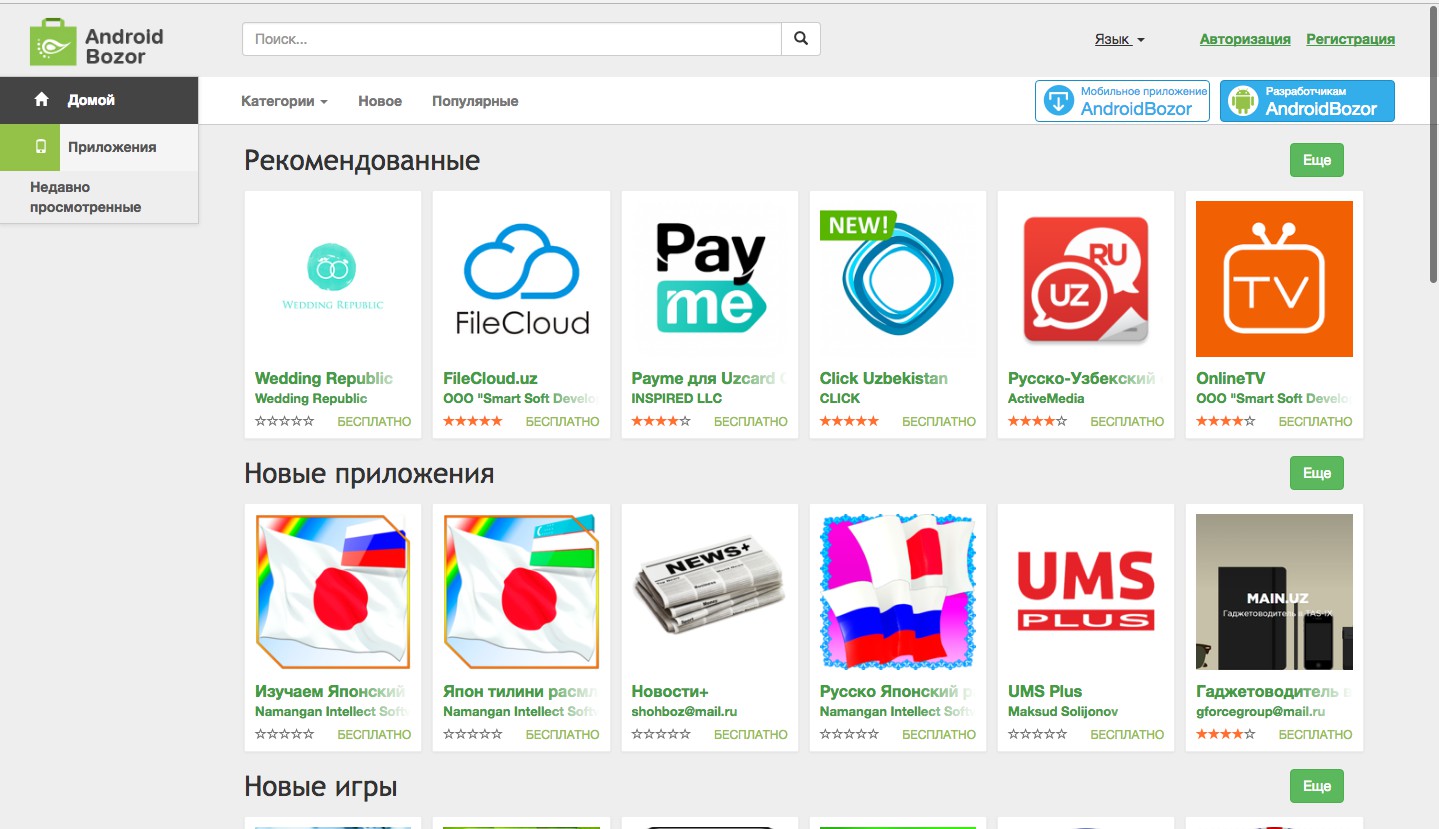Open the Изучаем Японский flag icon
The width and height of the screenshot is (1439, 829).
(333, 592)
